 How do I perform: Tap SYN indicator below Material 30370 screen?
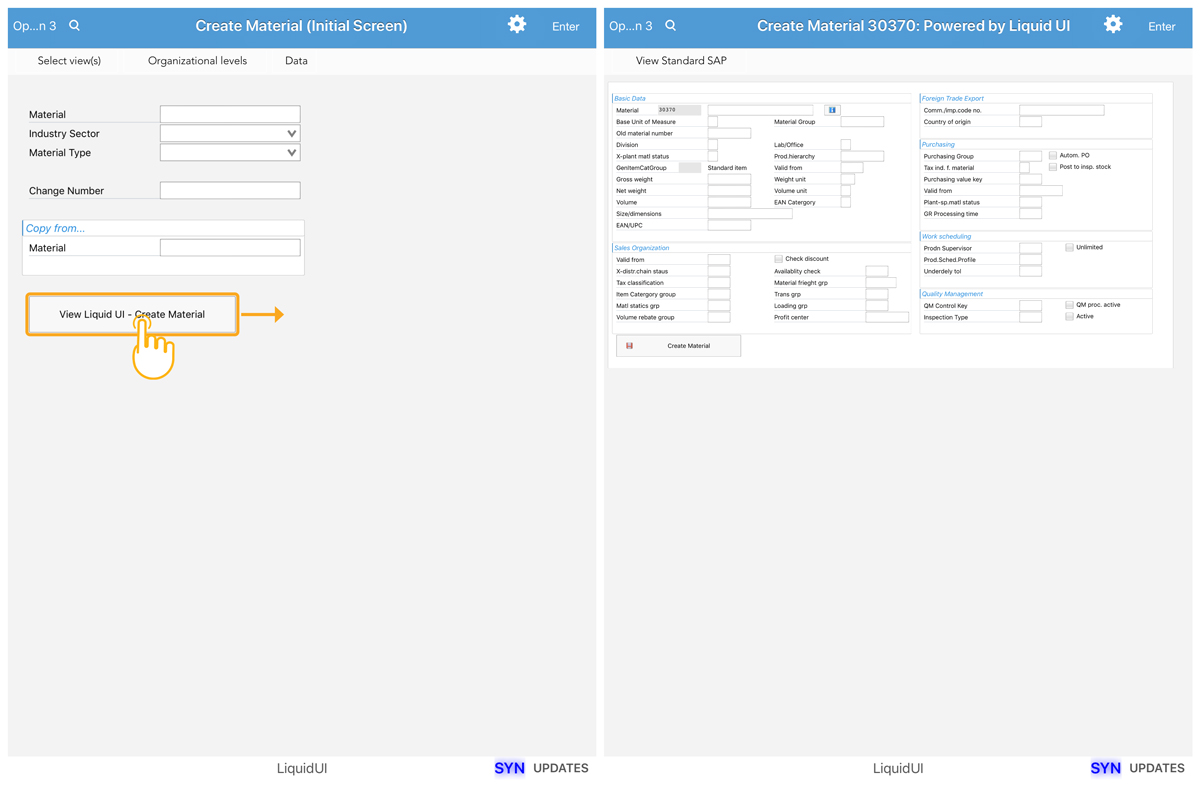[x=1105, y=768]
